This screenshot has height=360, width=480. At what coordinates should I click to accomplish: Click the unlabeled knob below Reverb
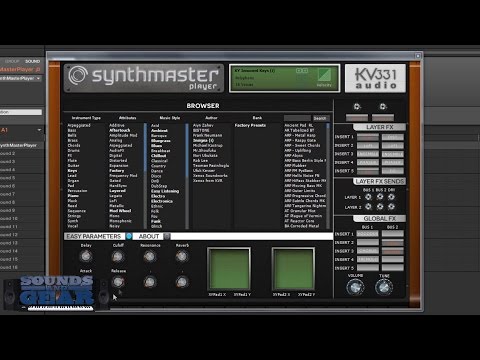pyautogui.click(x=182, y=282)
